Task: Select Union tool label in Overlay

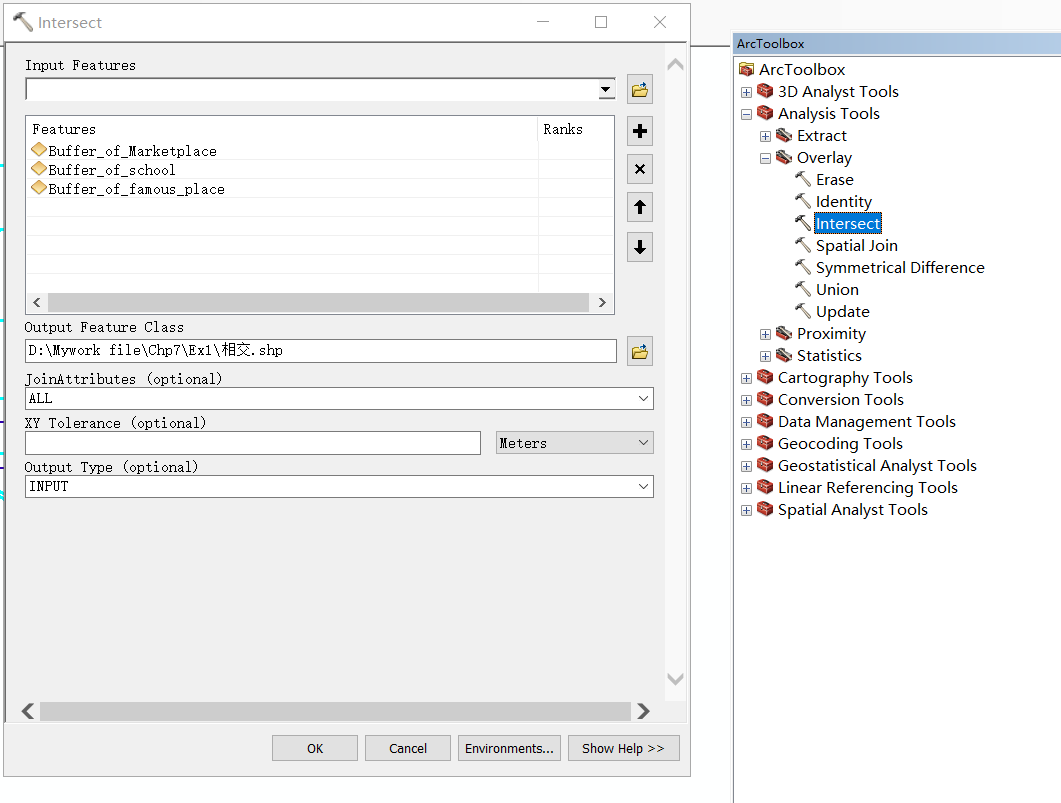Action: 837,290
